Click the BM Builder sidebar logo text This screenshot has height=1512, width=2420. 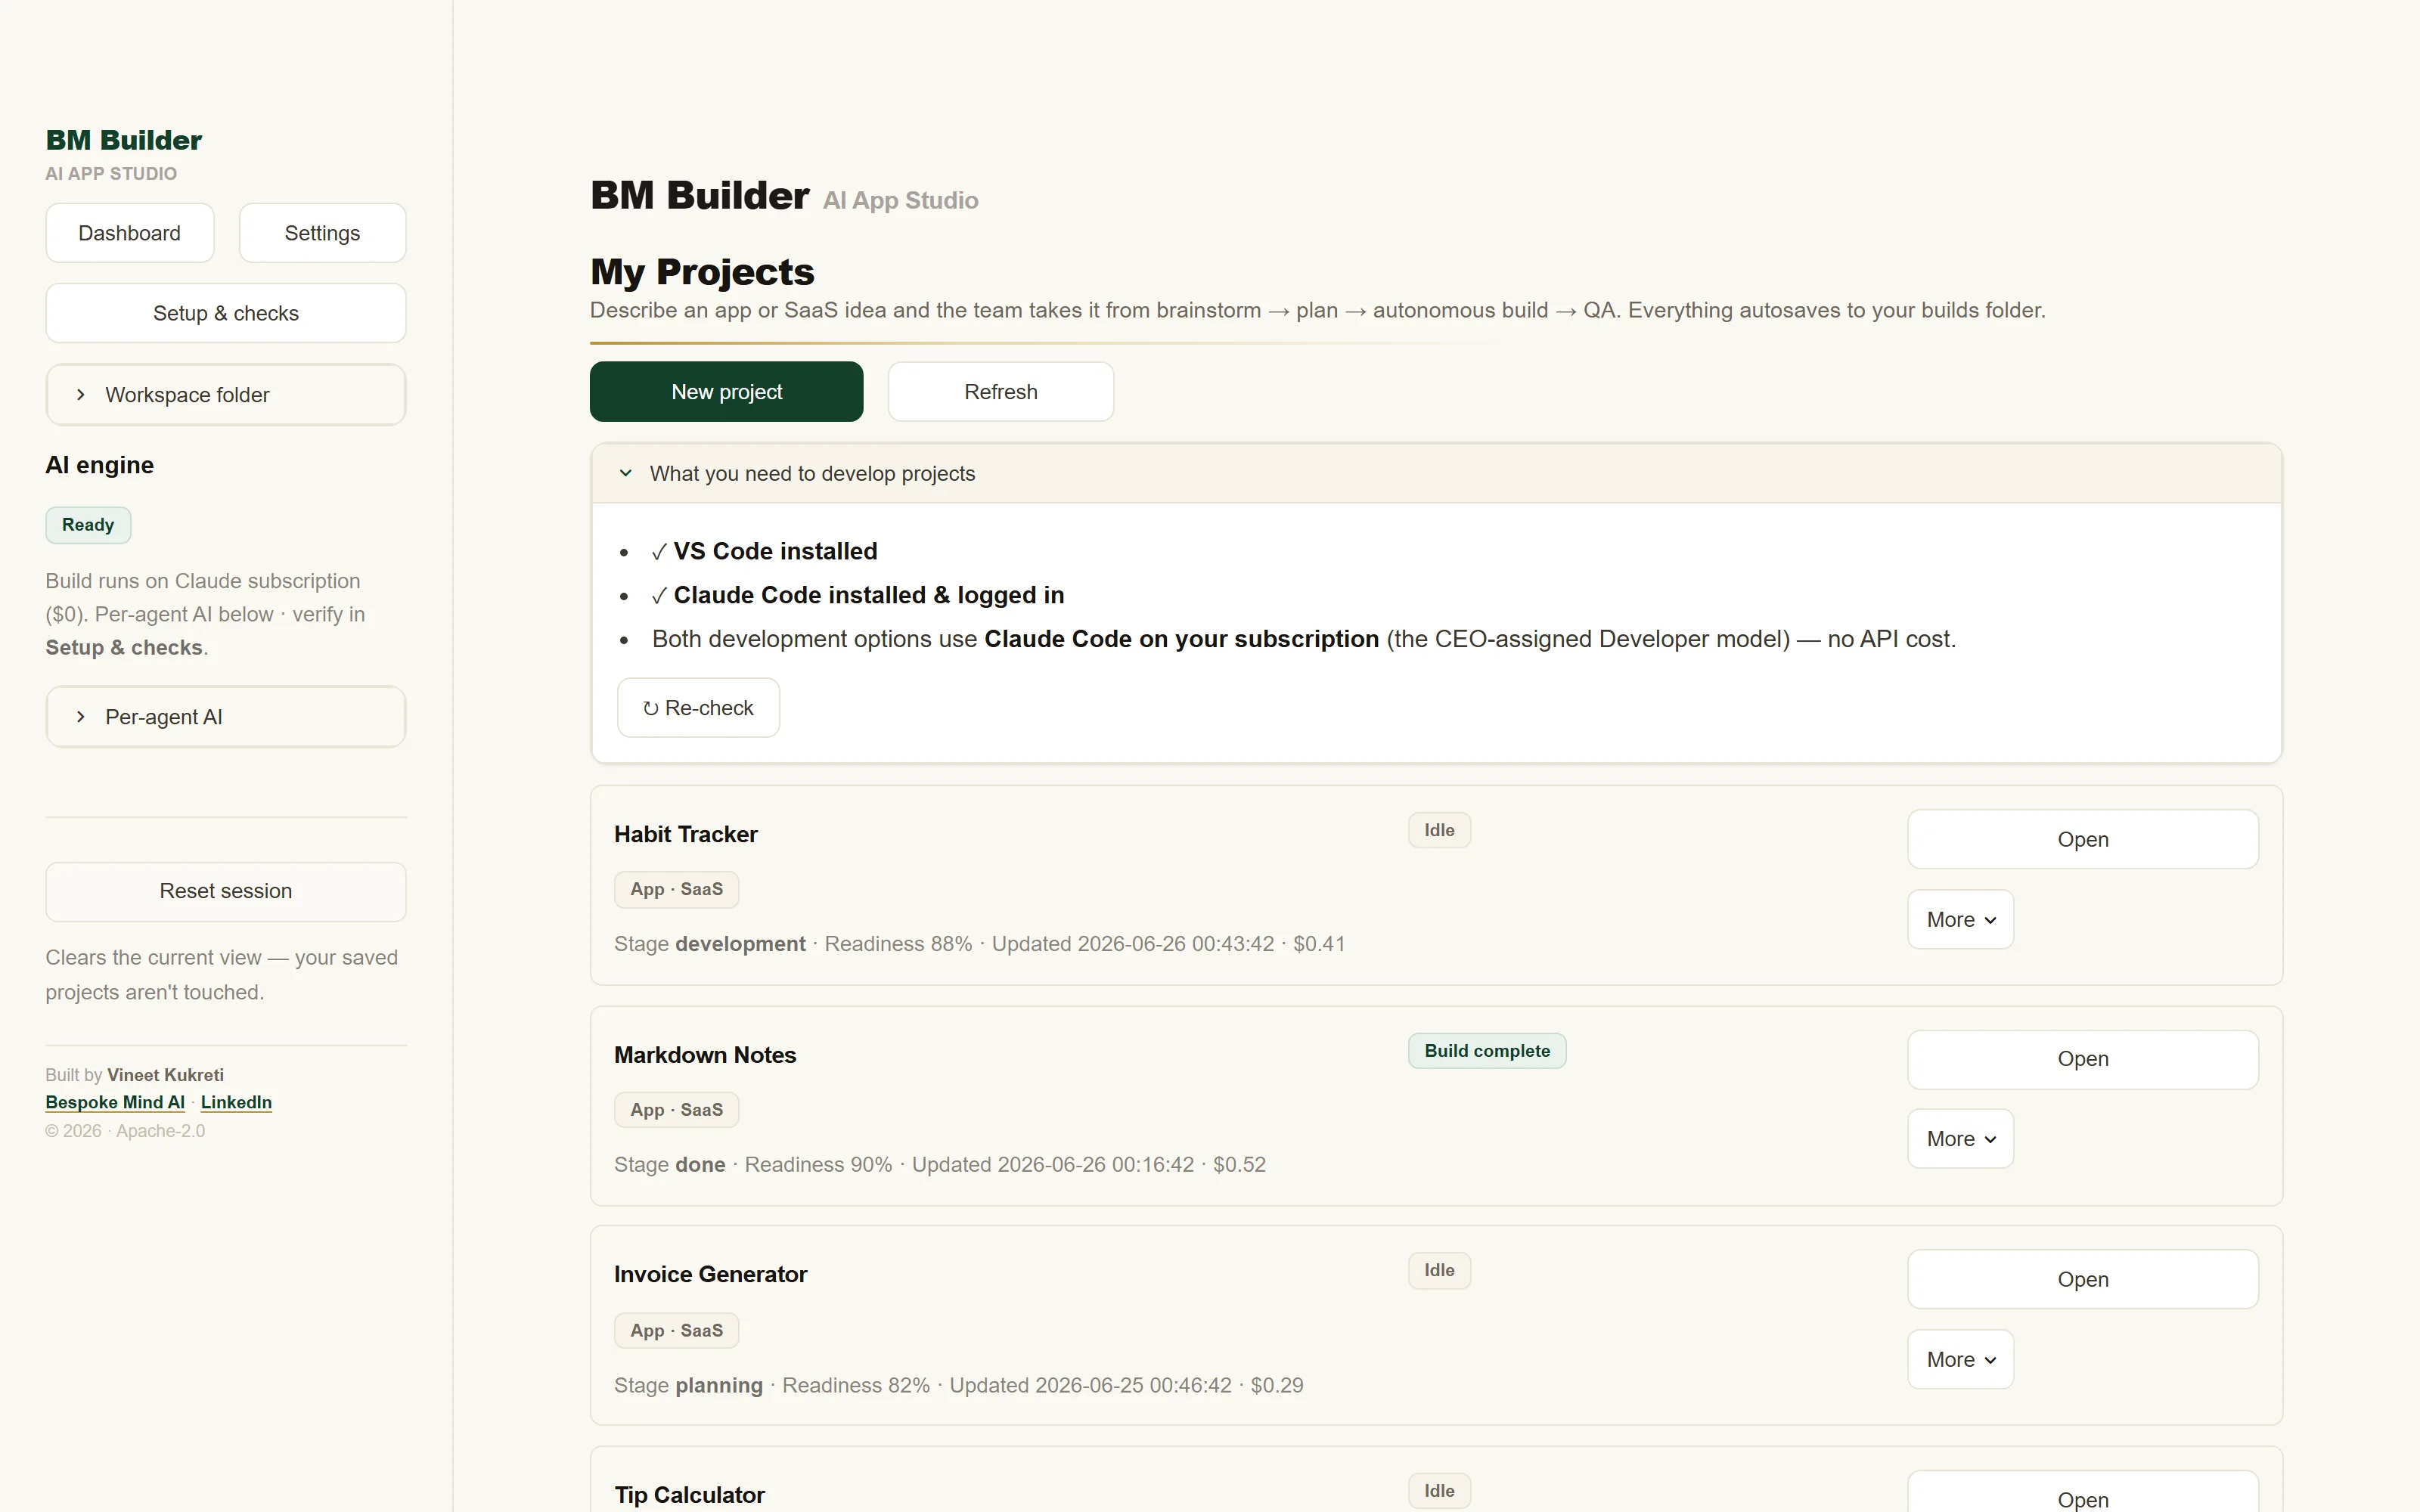click(124, 140)
